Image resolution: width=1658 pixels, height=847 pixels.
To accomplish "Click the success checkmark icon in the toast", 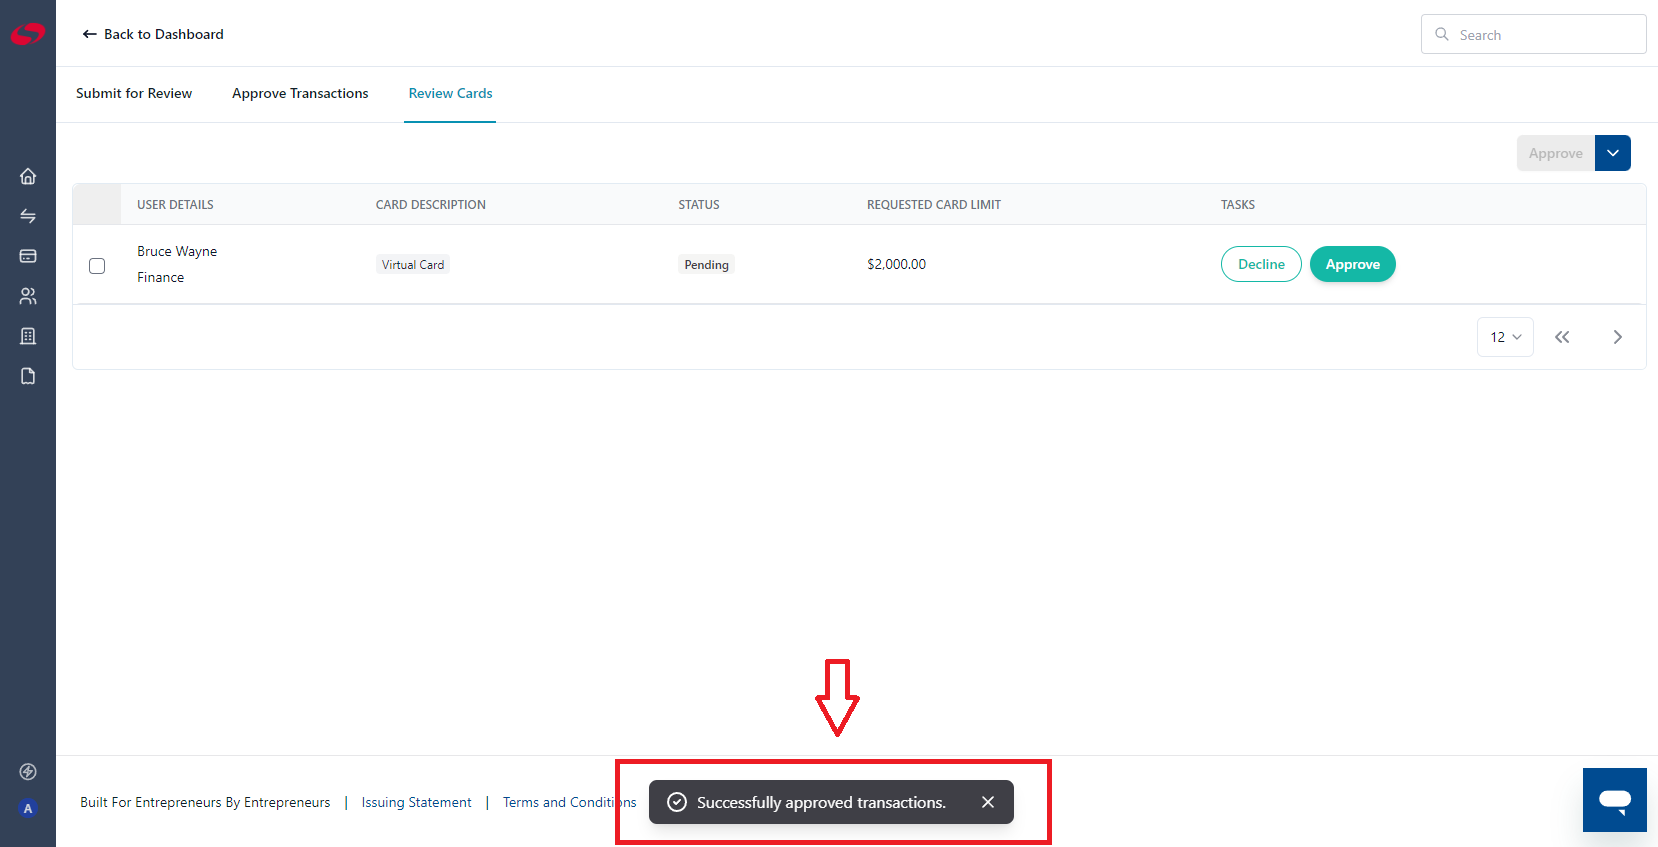I will pyautogui.click(x=677, y=802).
